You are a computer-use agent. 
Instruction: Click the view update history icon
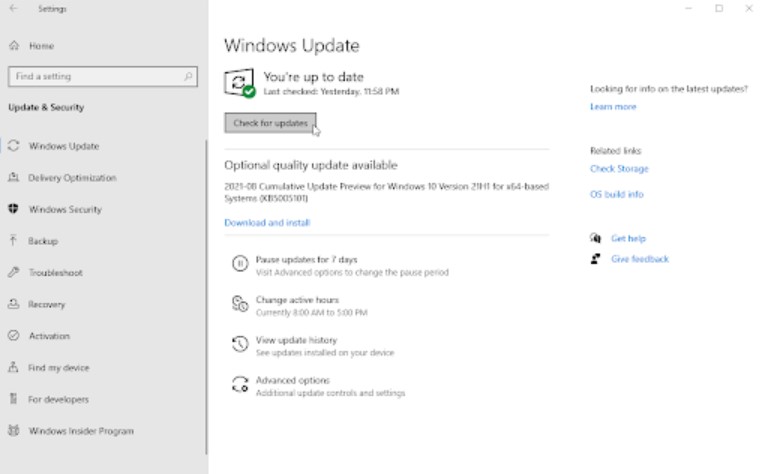tap(240, 344)
